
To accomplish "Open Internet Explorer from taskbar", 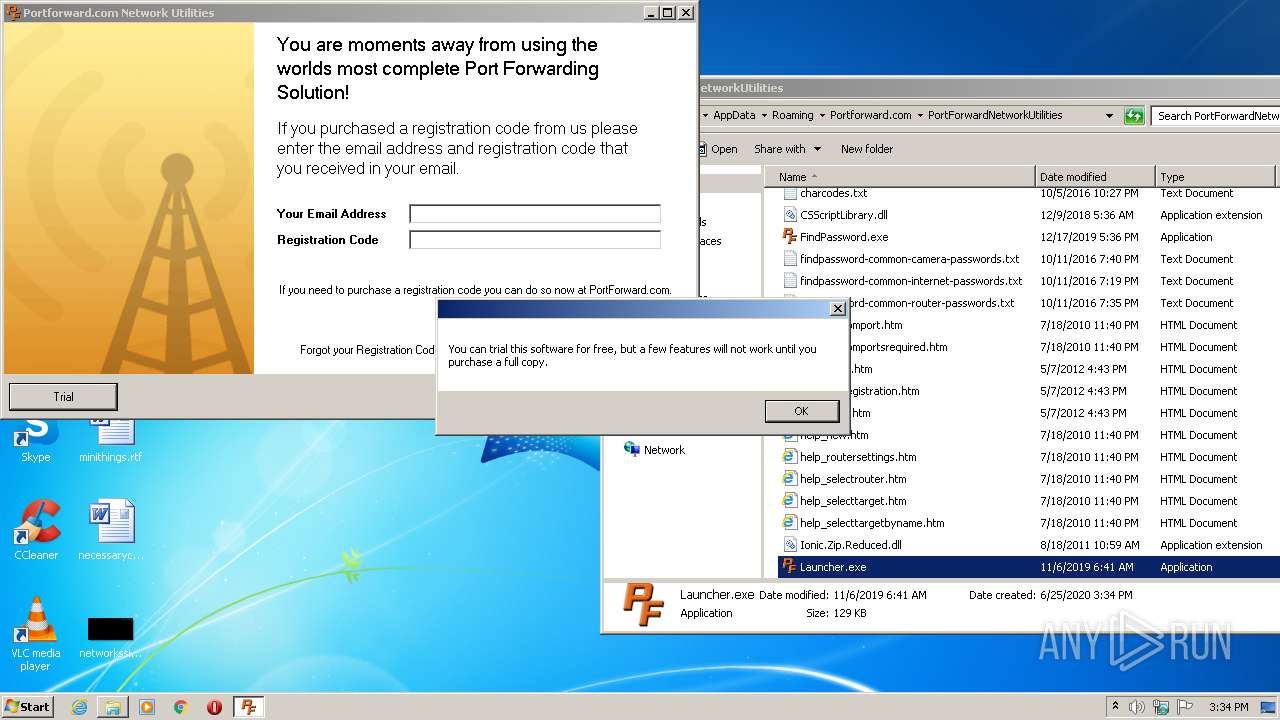I will pos(79,707).
